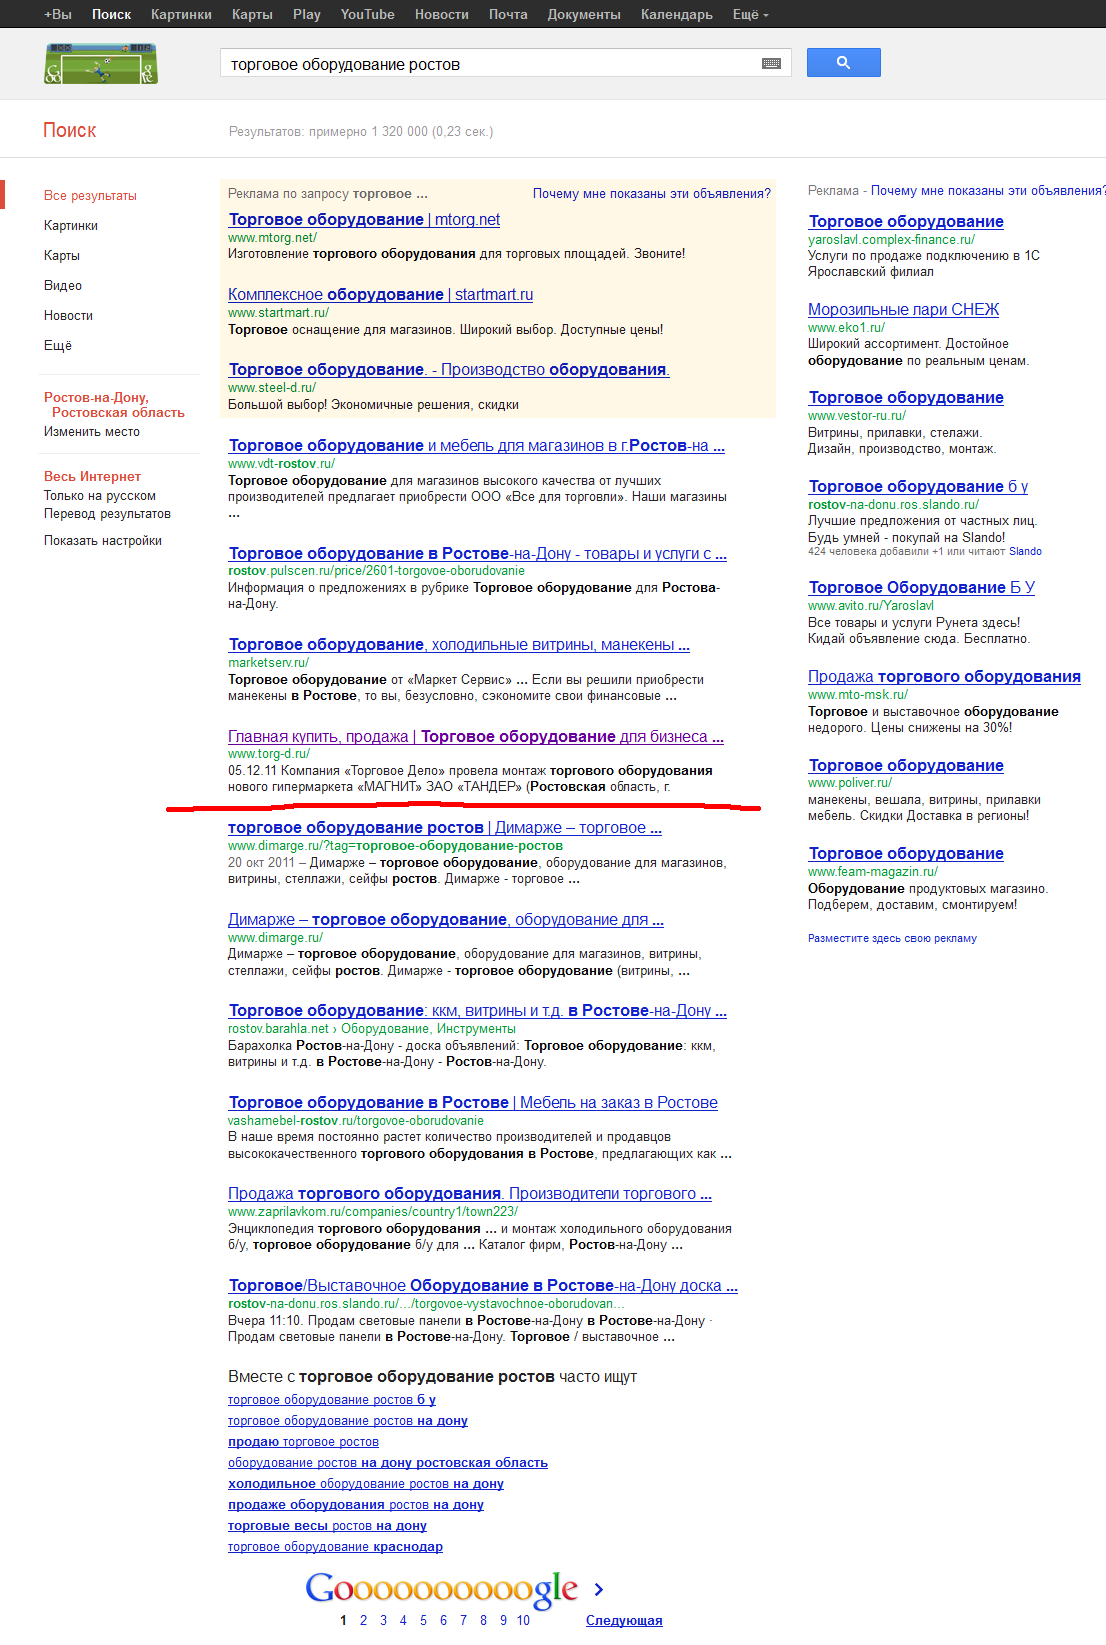Open the marketserv.ru result title
Screen dimensions: 1106x1645
[459, 645]
